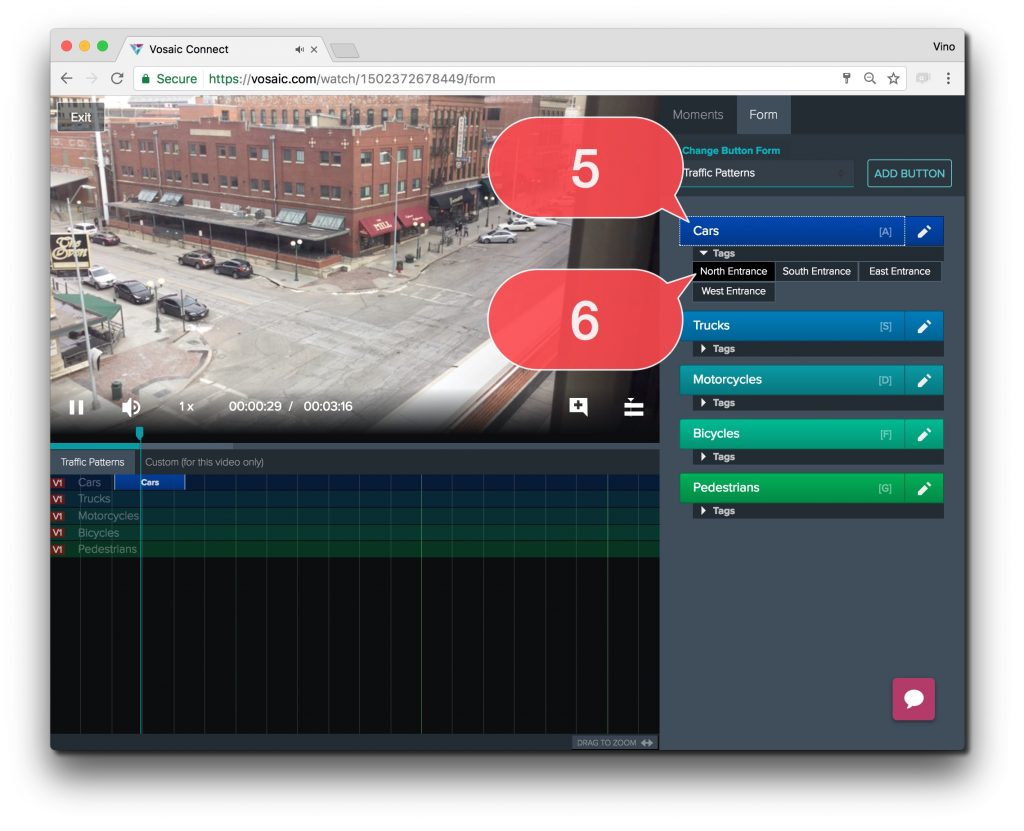Screen dimensions: 1024x831
Task: Click the V1 badge on Motorcycles row
Action: [x=57, y=516]
